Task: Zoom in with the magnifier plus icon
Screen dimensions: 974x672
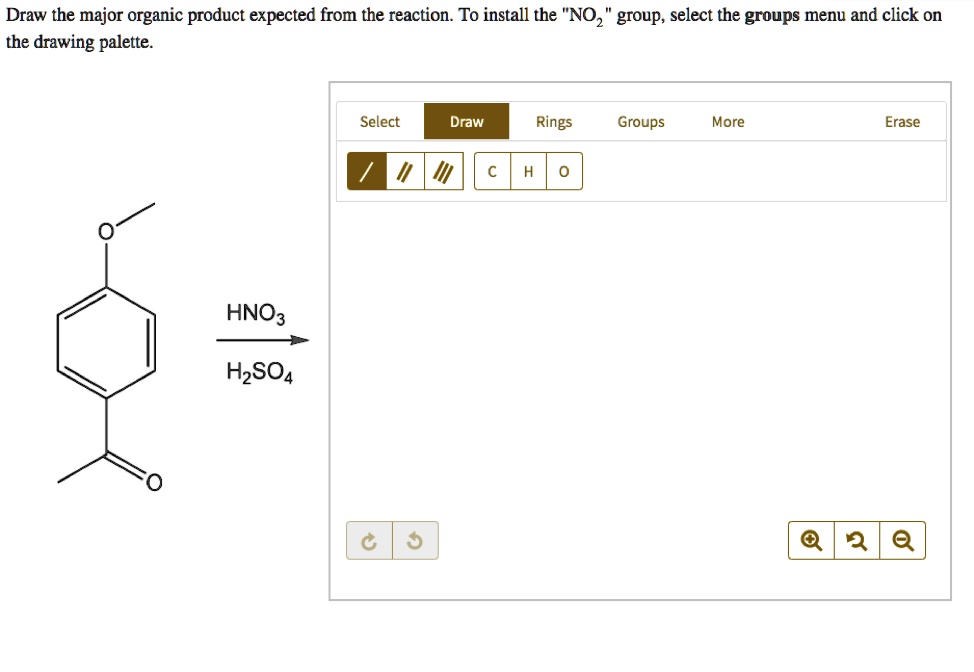Action: click(x=811, y=540)
